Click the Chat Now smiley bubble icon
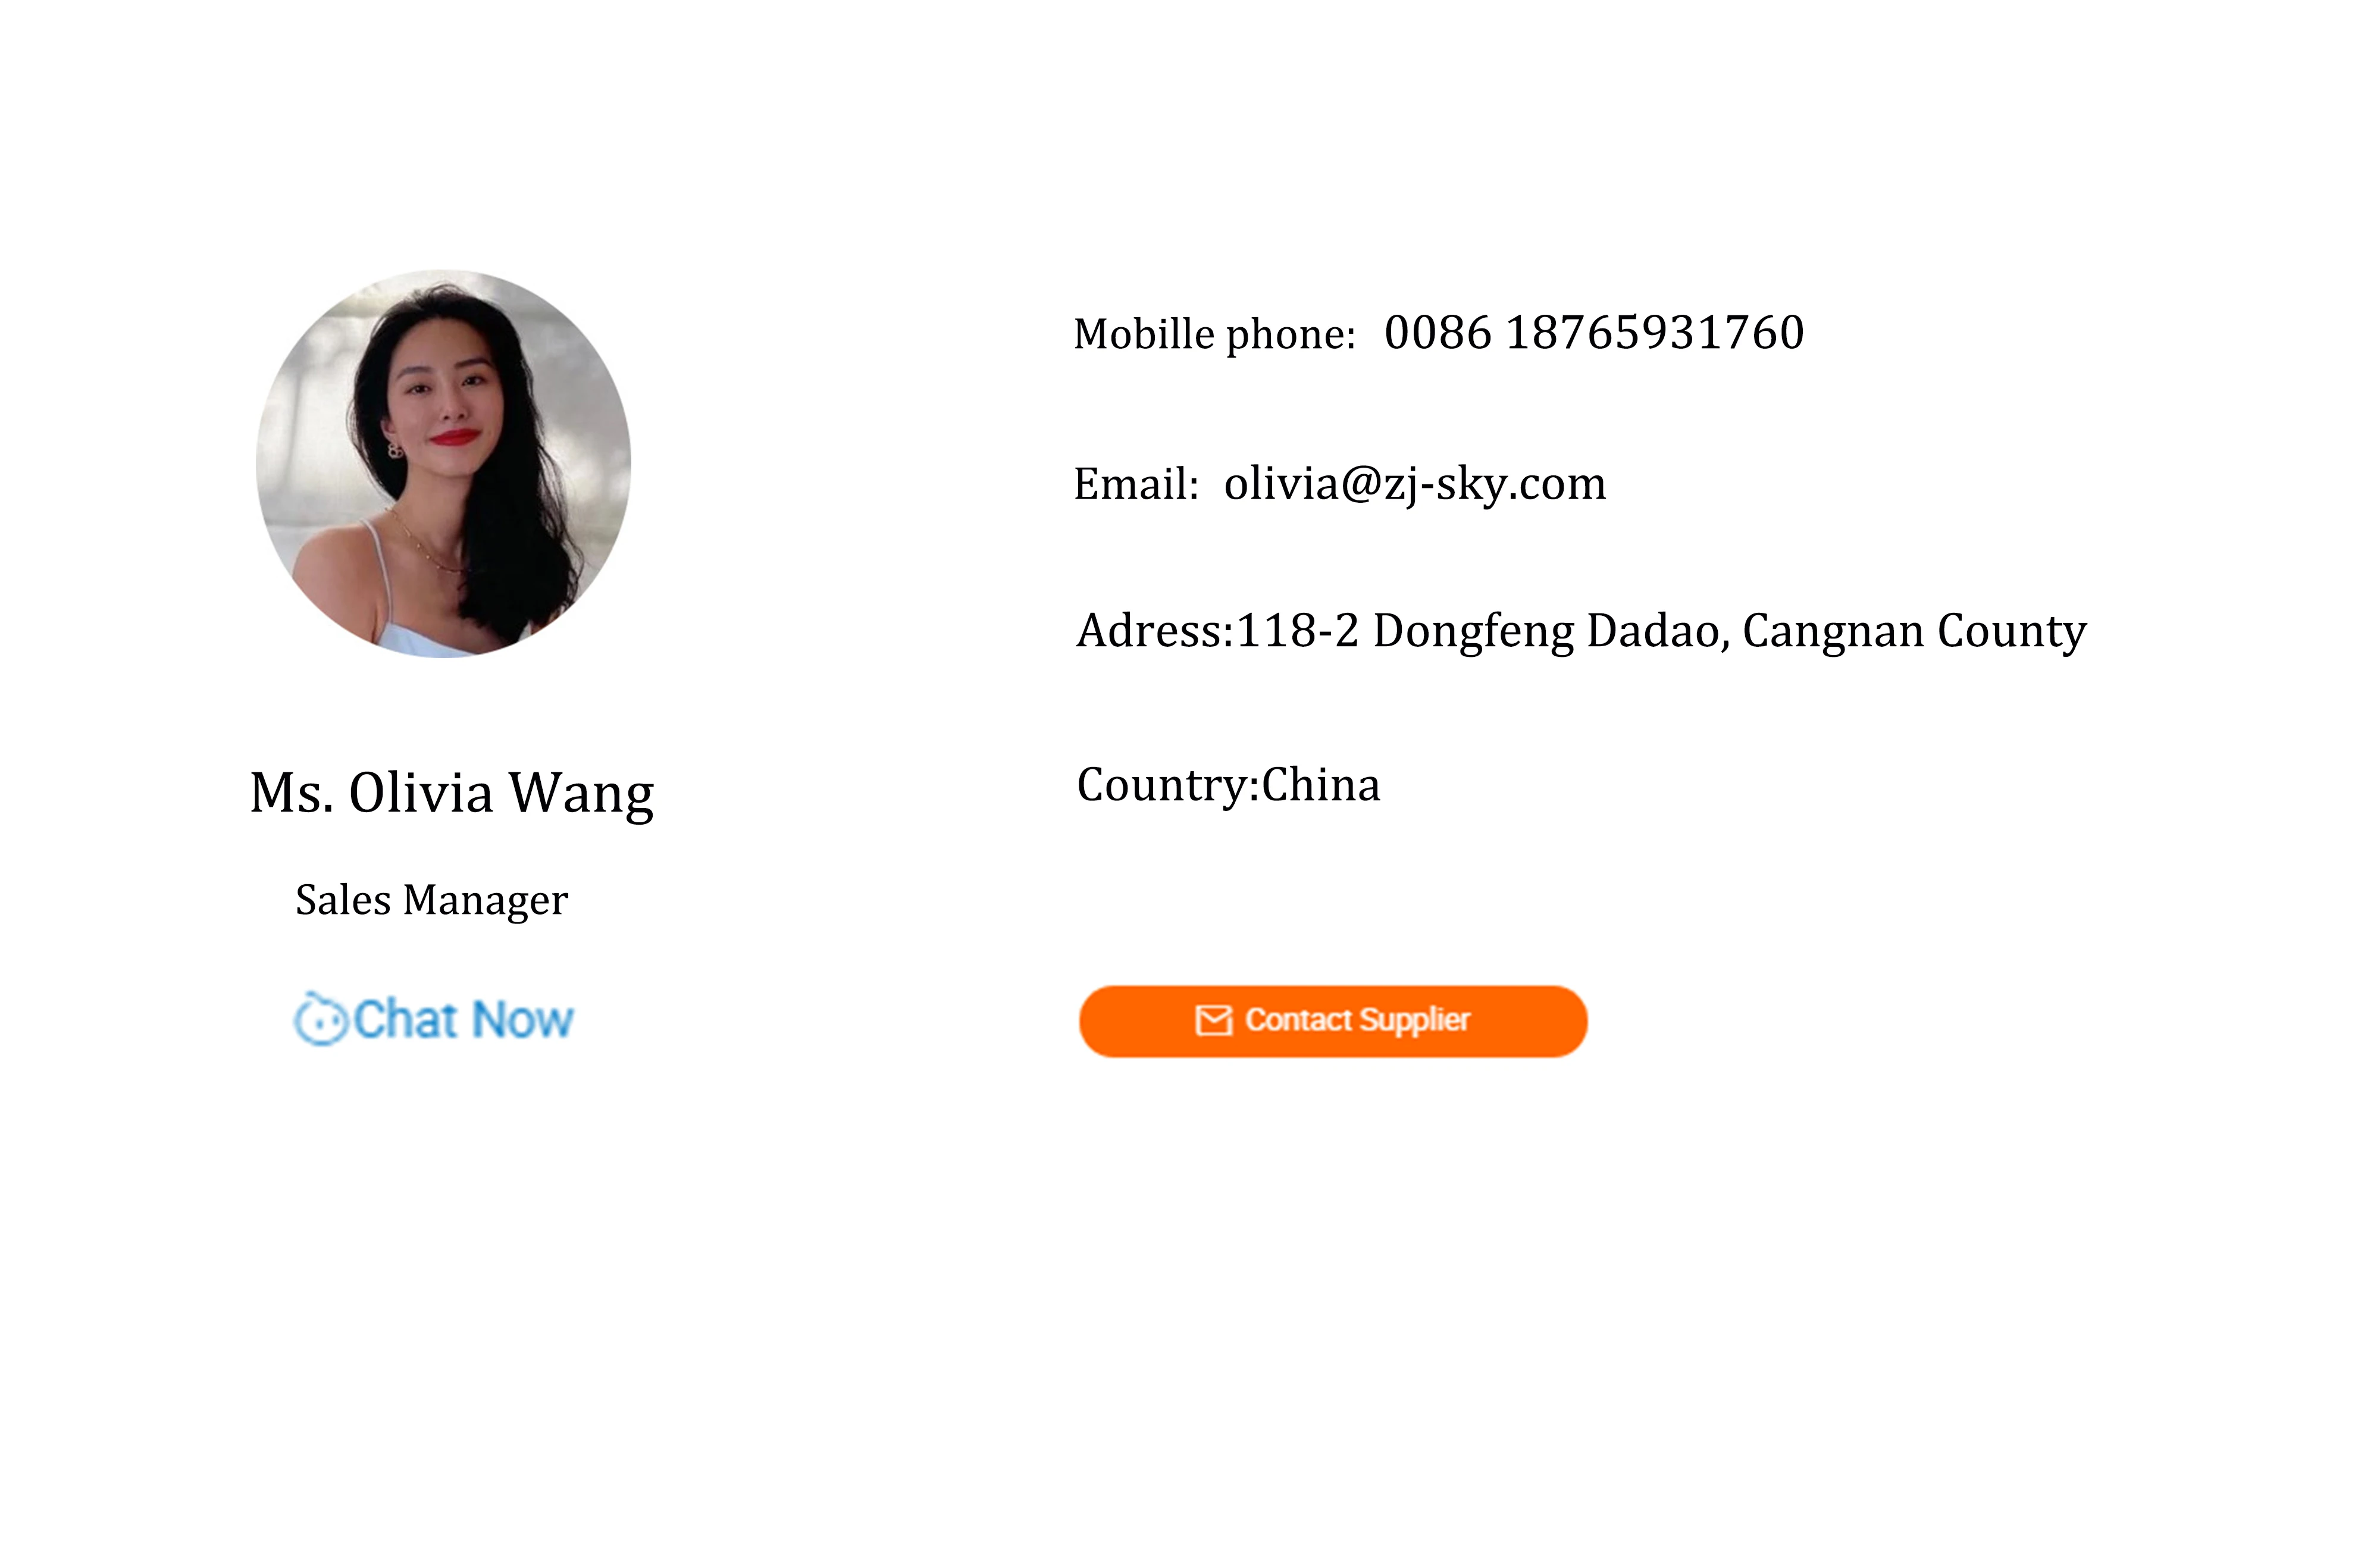This screenshot has height=1547, width=2380. tap(320, 1019)
